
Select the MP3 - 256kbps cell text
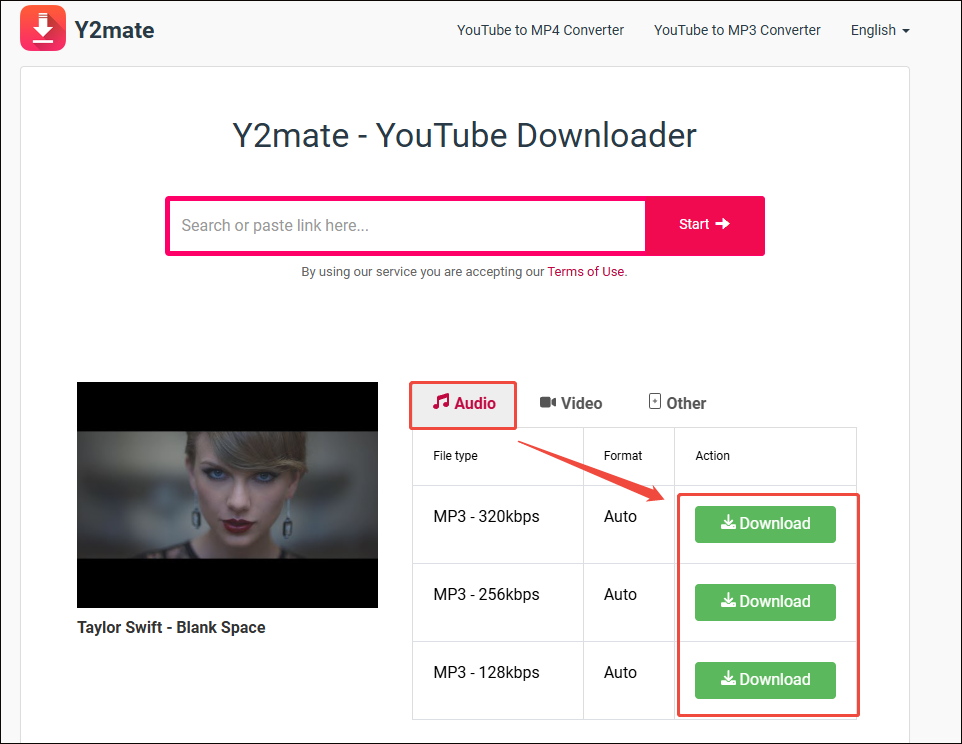coord(486,594)
